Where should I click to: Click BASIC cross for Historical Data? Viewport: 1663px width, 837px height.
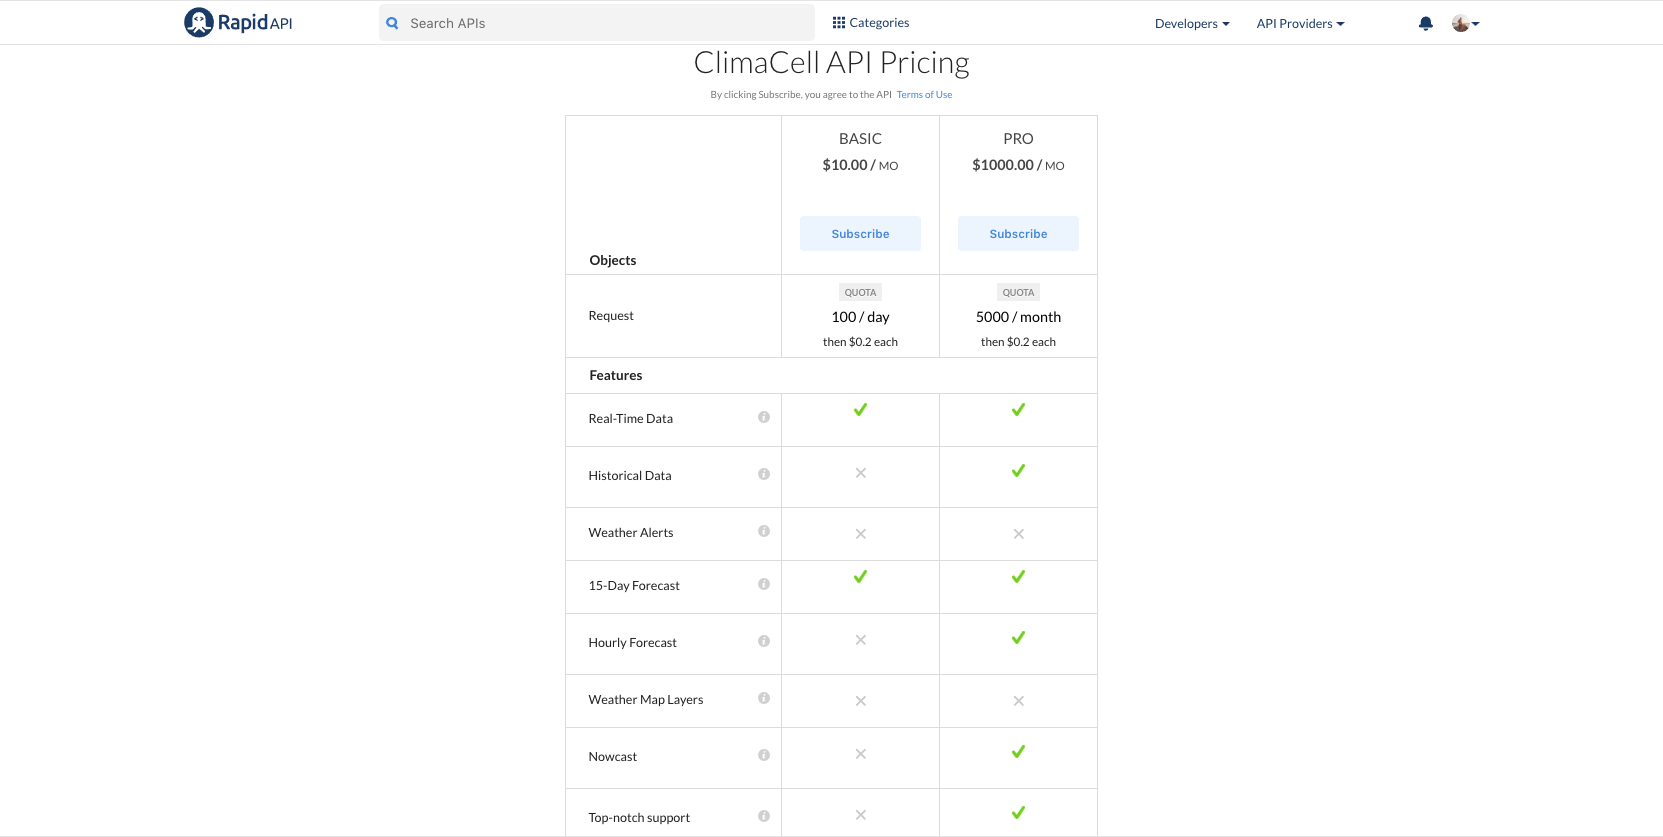(x=860, y=473)
